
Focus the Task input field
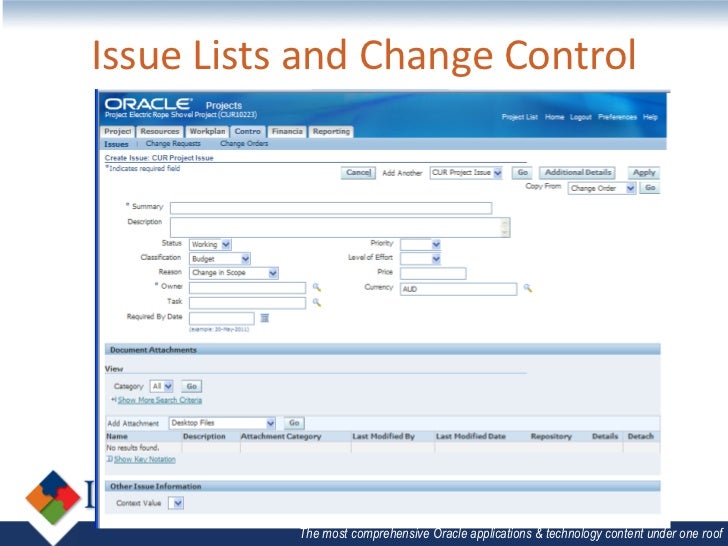click(x=247, y=303)
